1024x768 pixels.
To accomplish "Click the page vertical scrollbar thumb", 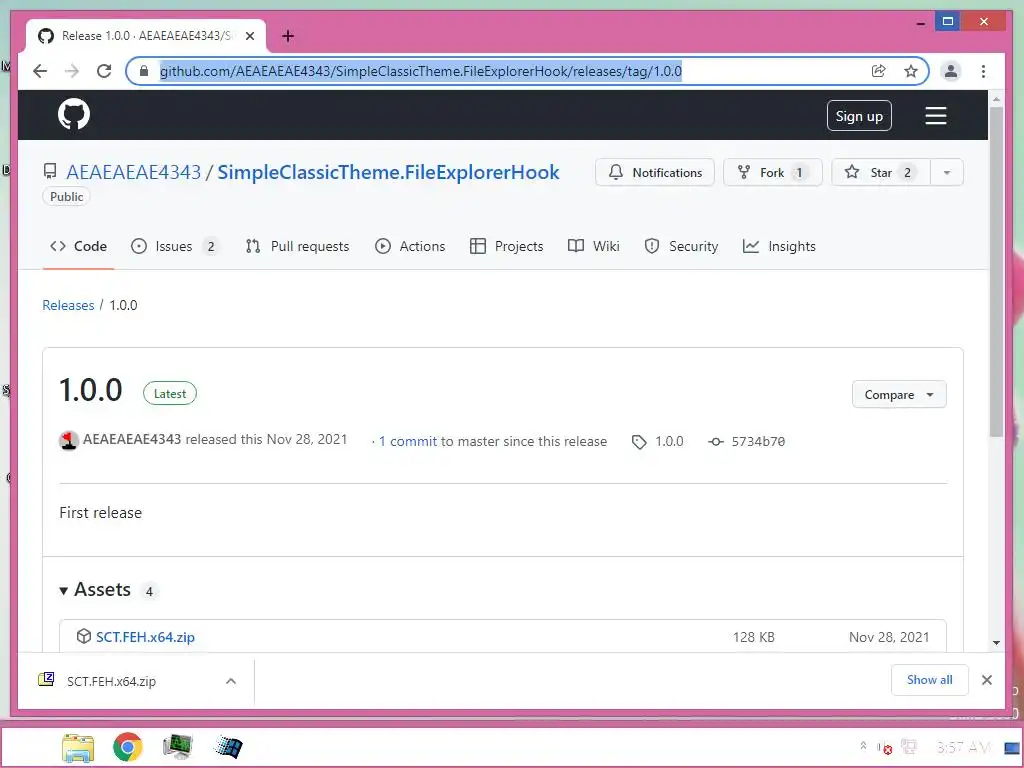I will click(x=996, y=272).
